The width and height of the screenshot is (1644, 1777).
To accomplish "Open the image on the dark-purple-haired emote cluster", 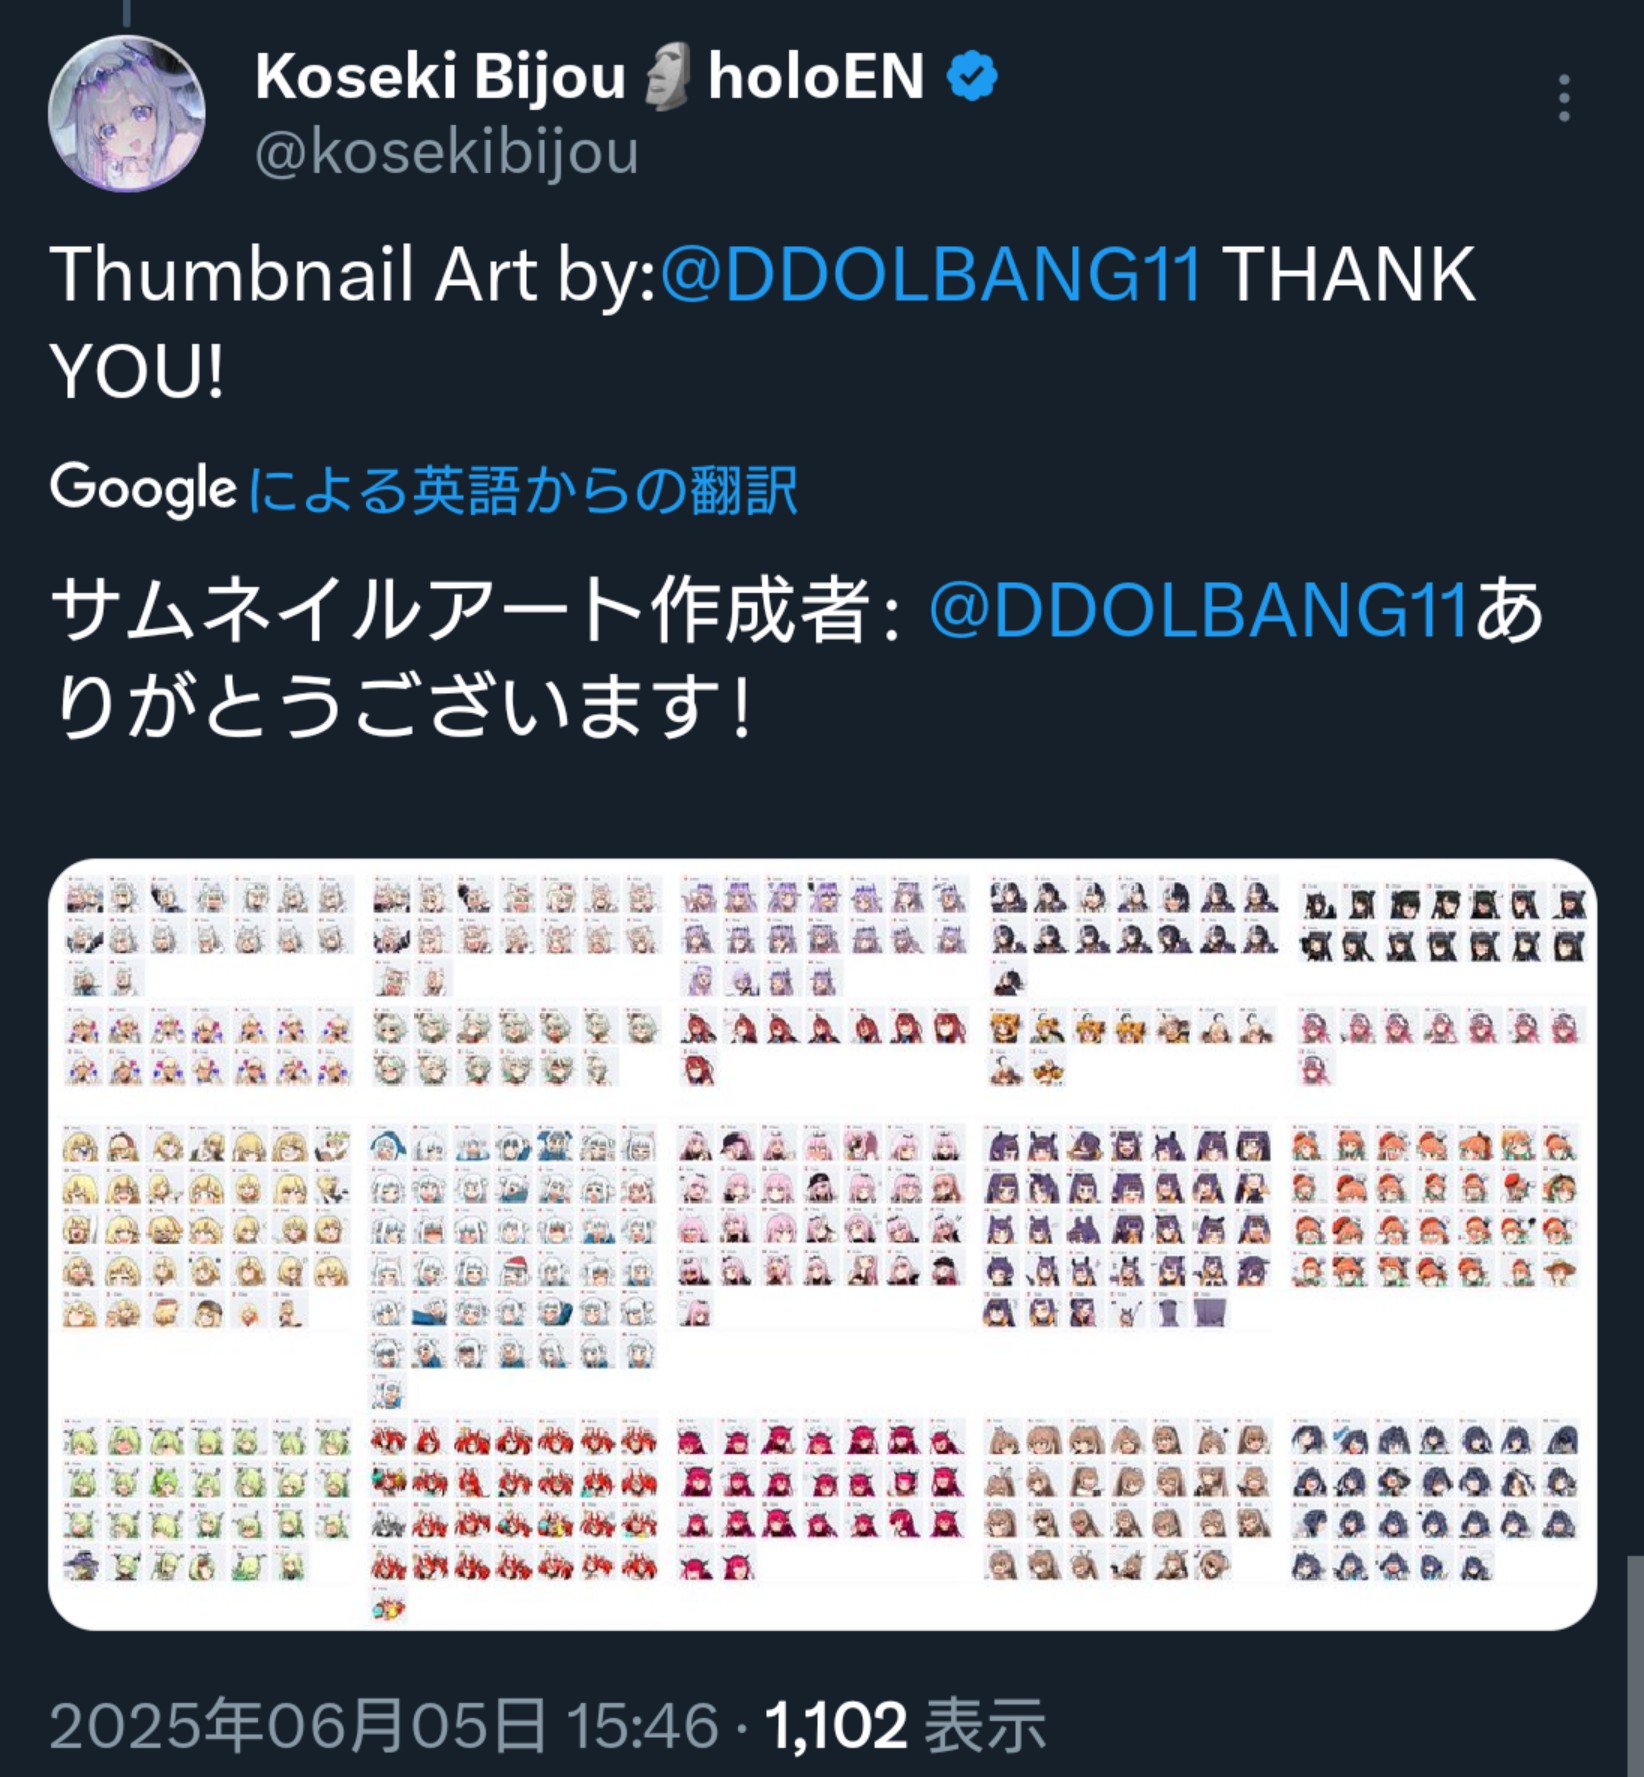I will 1127,1227.
